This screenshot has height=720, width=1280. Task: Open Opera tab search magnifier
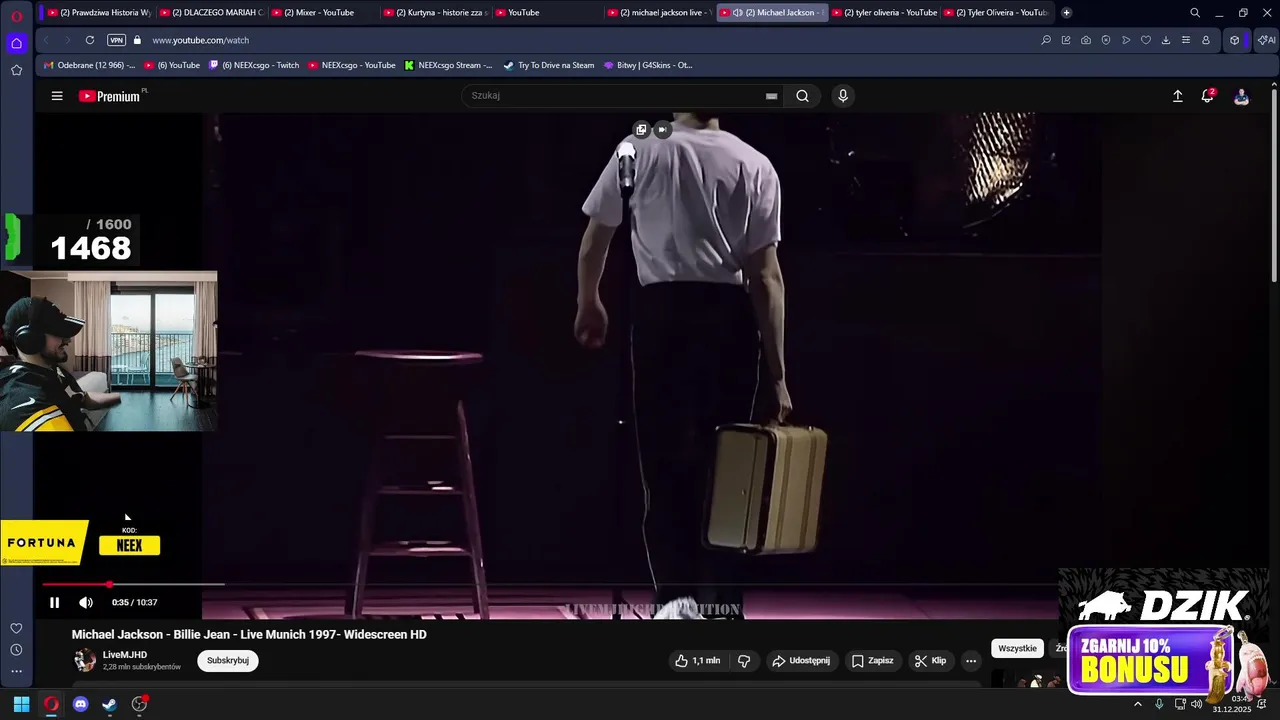(1195, 13)
